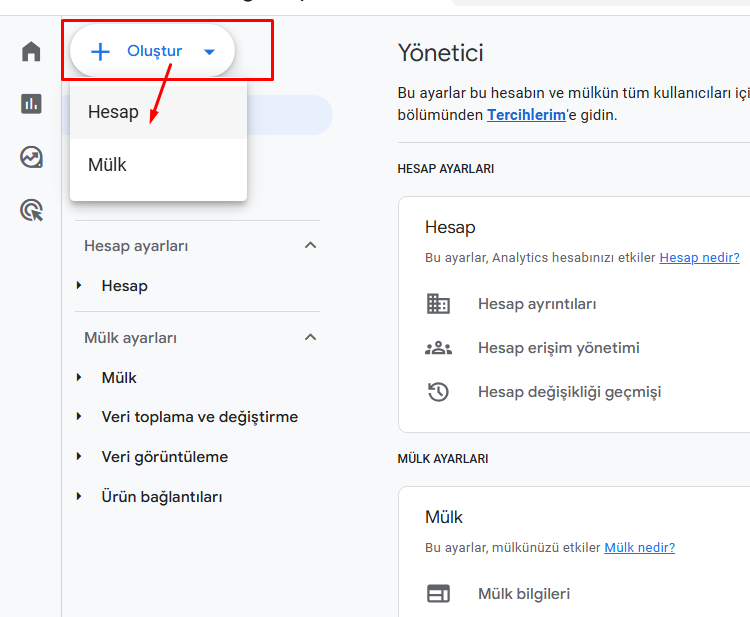This screenshot has width=750, height=617.
Task: Open the Hesap nedir? help link
Action: 699,258
